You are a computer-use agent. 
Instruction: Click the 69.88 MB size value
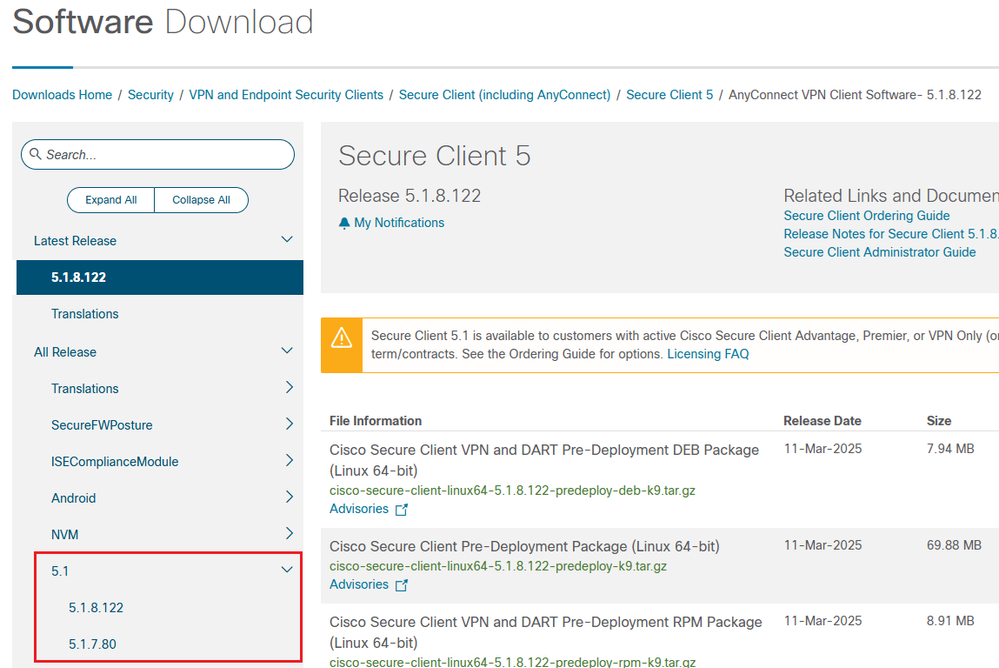(954, 545)
